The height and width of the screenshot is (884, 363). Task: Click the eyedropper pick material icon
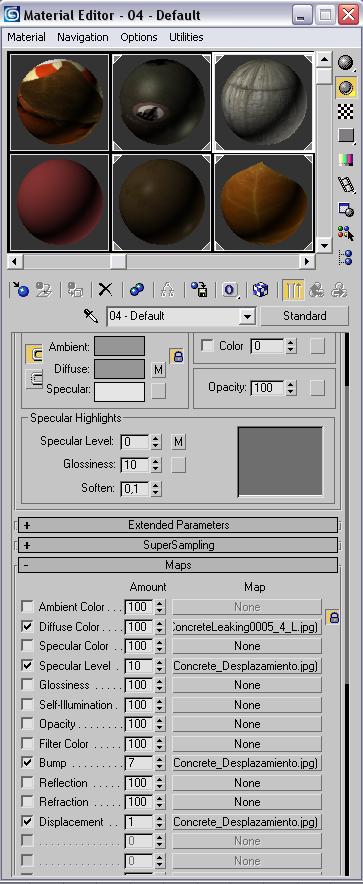(x=91, y=316)
